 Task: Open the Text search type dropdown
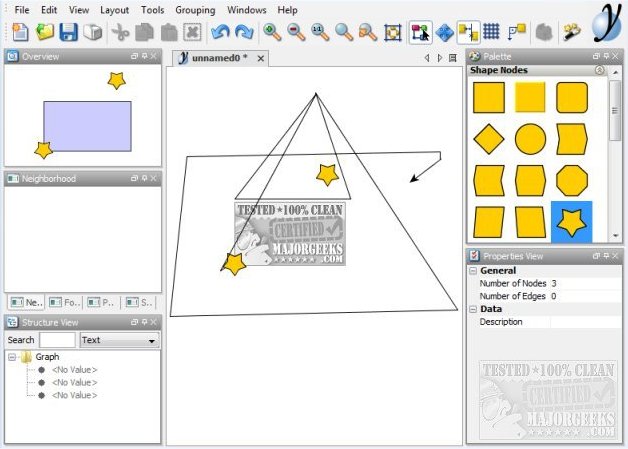coord(119,340)
